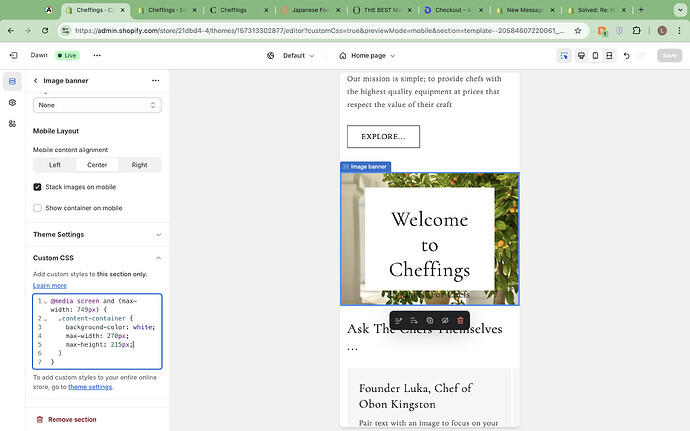This screenshot has width=690, height=431.
Task: Toggle the element inspector selection tool
Action: 564,55
